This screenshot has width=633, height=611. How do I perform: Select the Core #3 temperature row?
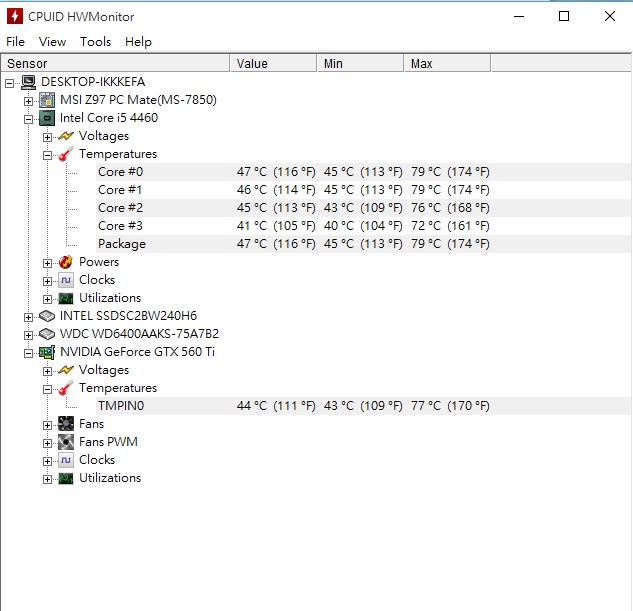click(x=364, y=226)
